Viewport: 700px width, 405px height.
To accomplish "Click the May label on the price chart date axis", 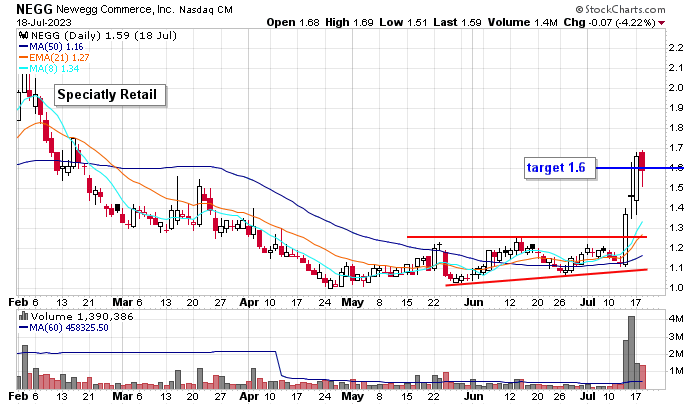I will pos(353,302).
